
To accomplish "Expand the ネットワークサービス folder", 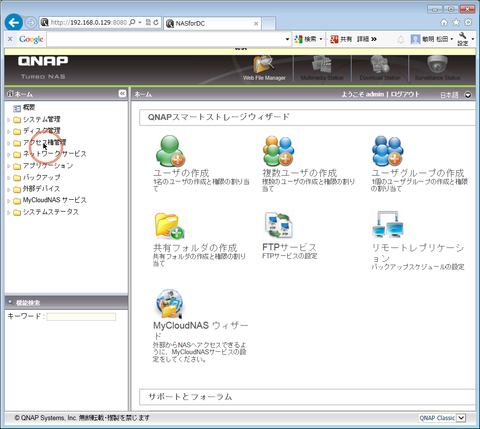I will click(9, 155).
